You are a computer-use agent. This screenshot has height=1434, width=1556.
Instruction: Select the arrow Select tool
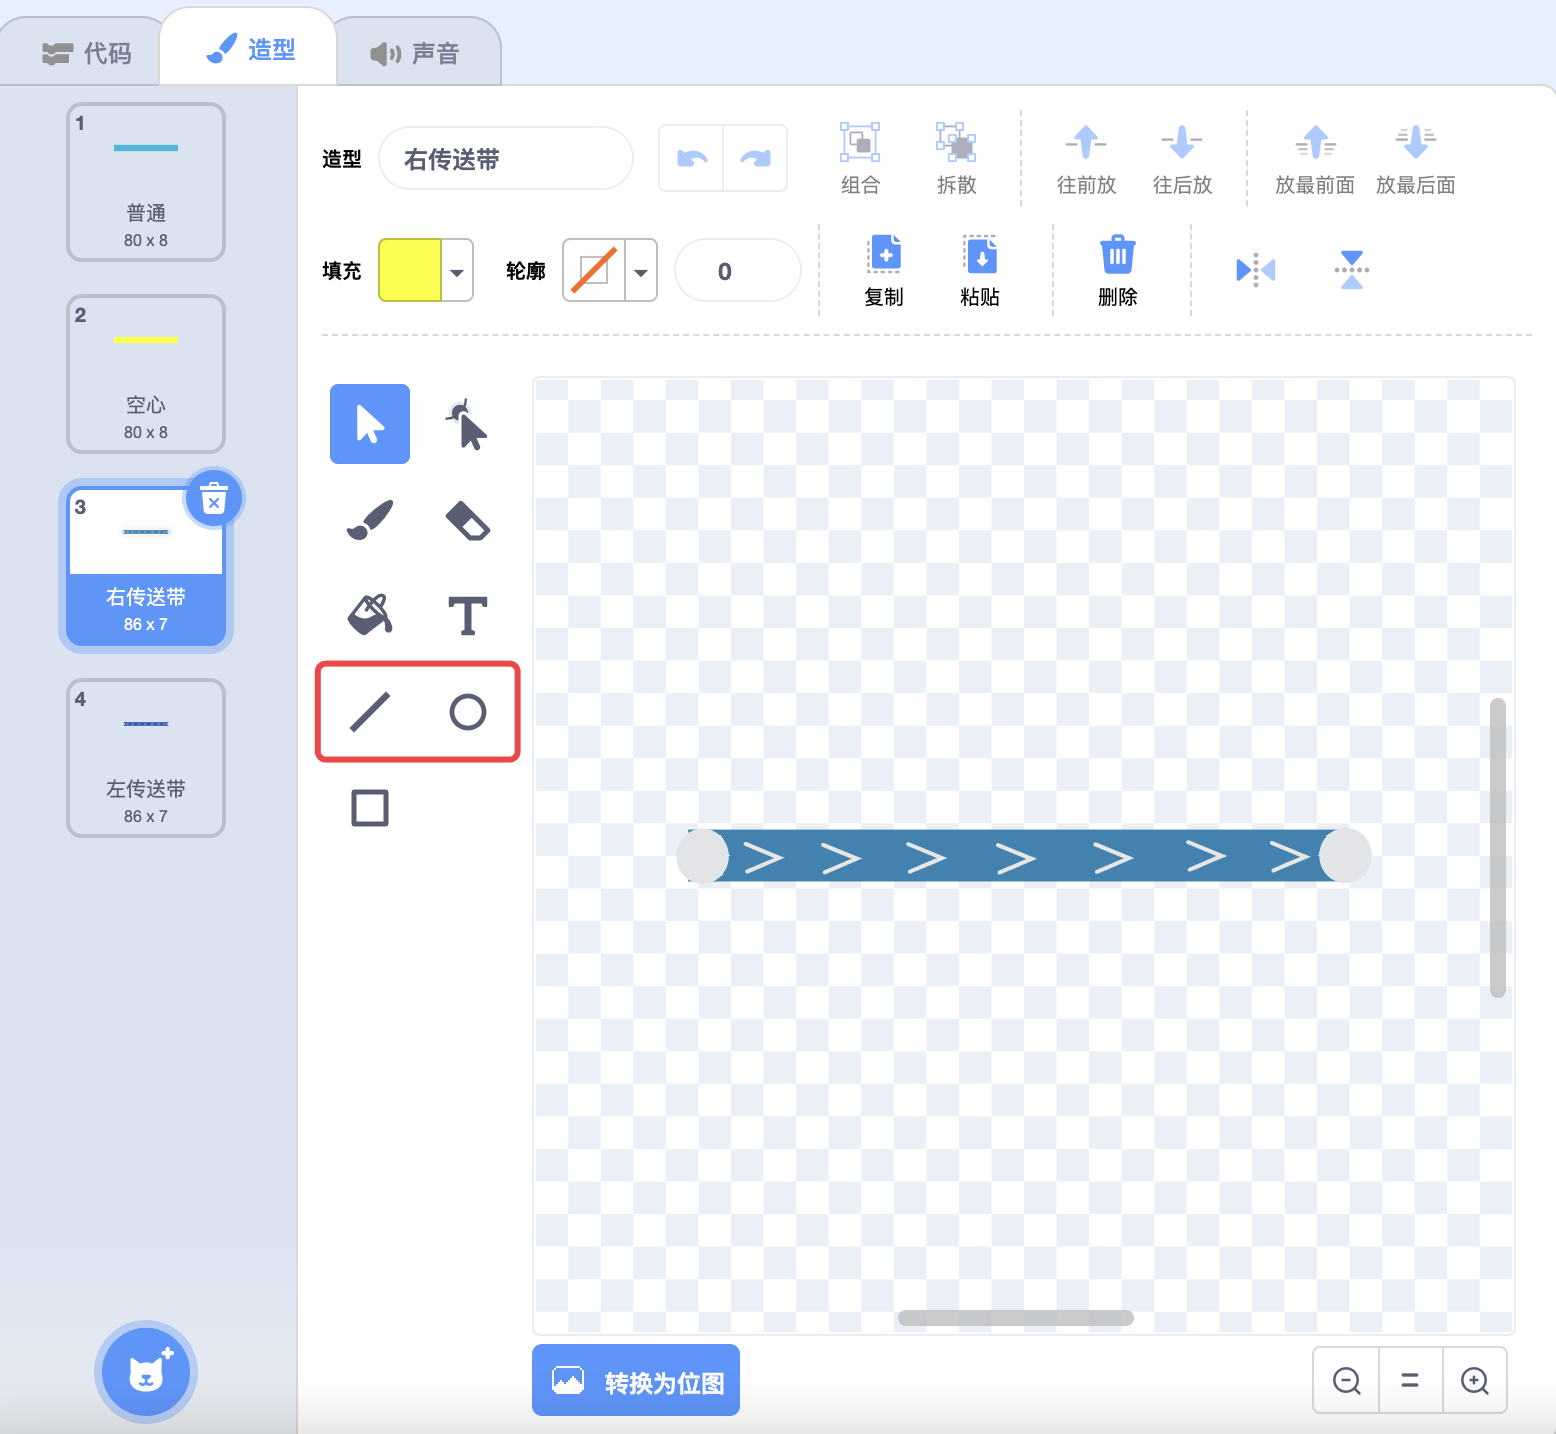tap(370, 424)
